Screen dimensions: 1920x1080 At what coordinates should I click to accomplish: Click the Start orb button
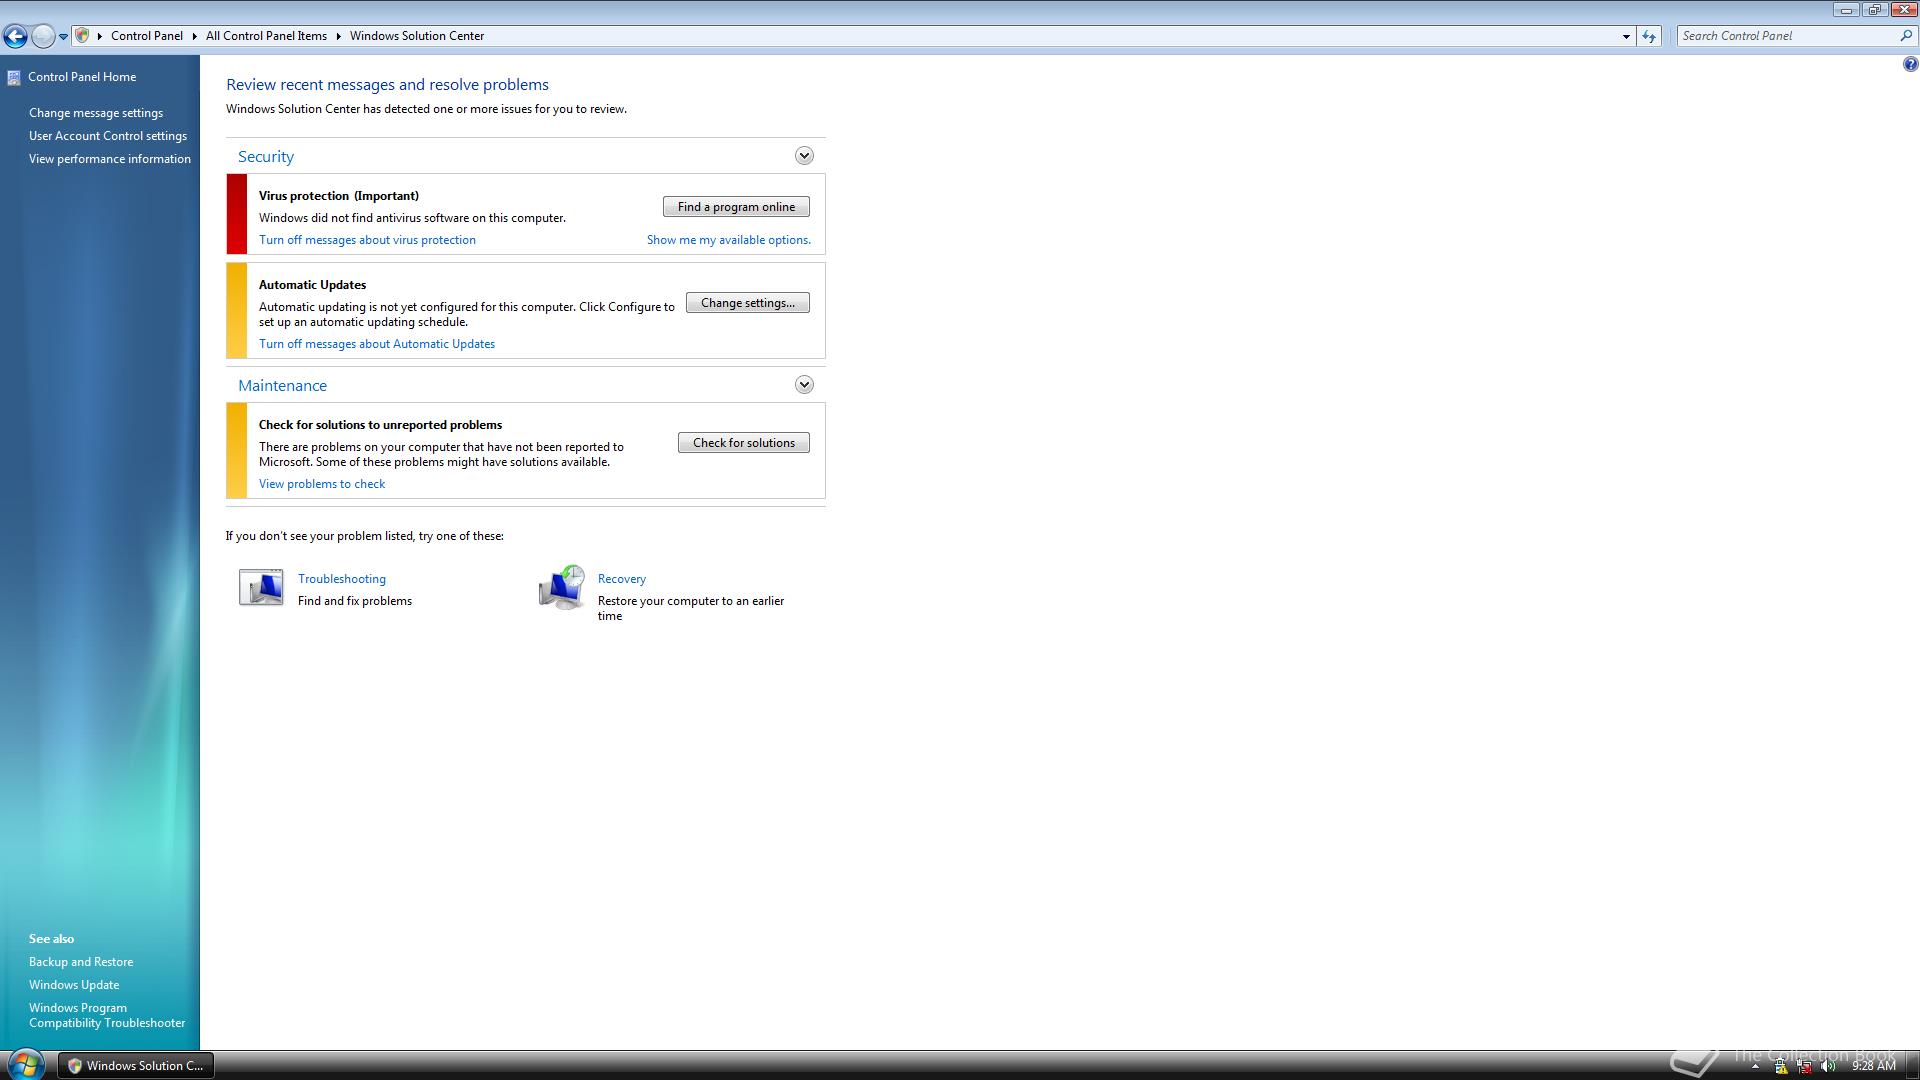tap(24, 1065)
